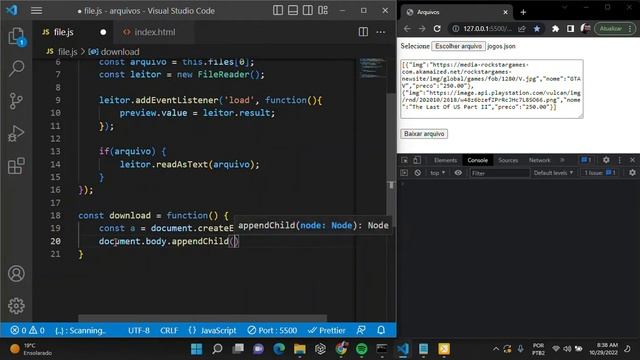The image size is (640, 360).
Task: Clear the console
Action: (x=418, y=173)
